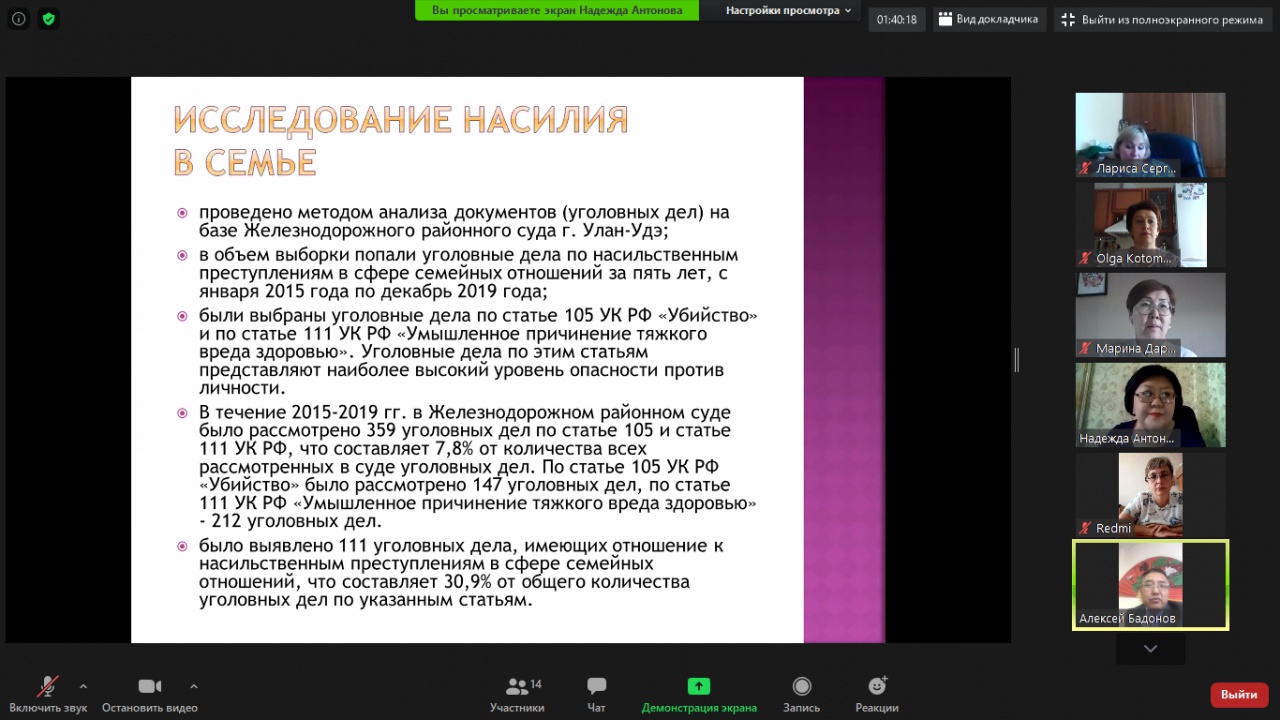Click the red Выйти button

click(x=1238, y=694)
